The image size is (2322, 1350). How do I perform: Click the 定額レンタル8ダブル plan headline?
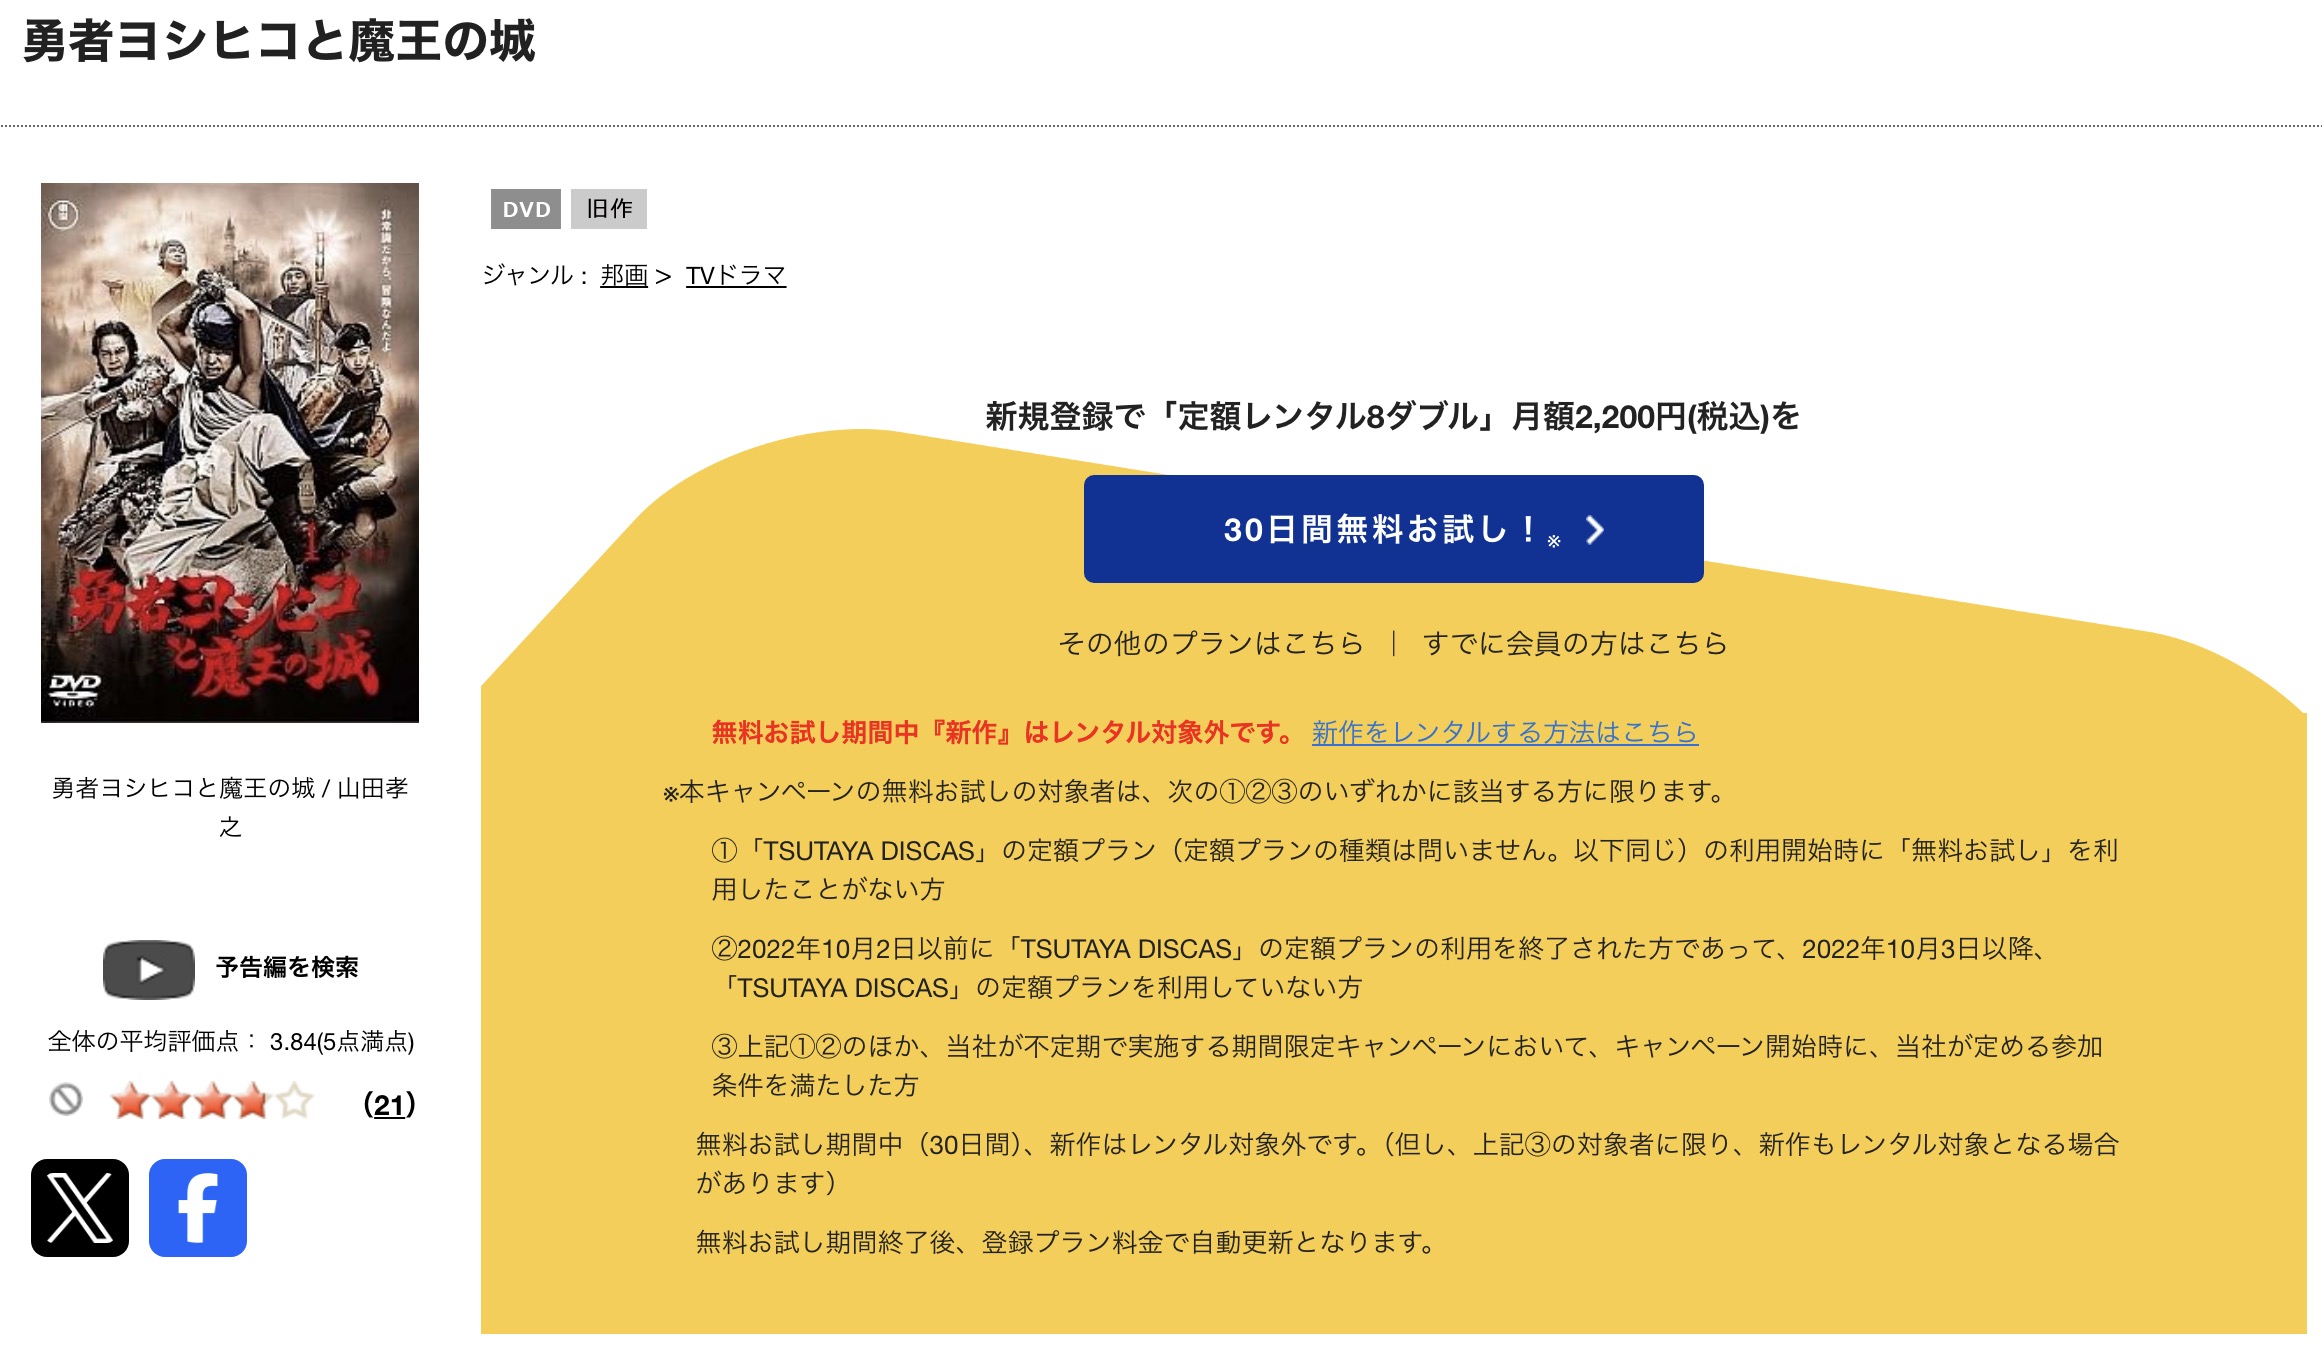coord(1393,416)
